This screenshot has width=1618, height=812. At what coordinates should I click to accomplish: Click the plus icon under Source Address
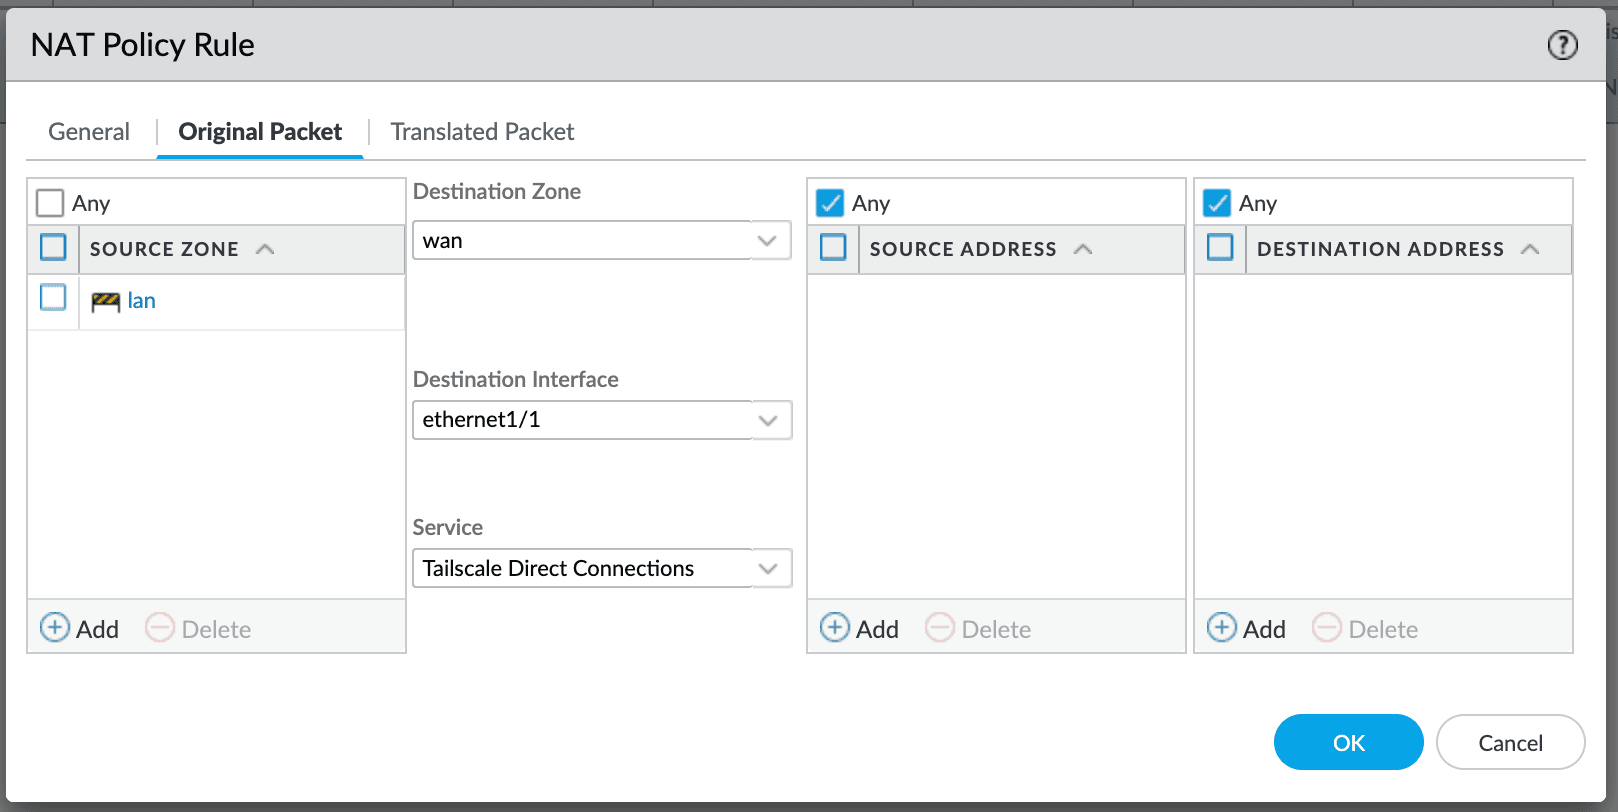[x=835, y=628]
